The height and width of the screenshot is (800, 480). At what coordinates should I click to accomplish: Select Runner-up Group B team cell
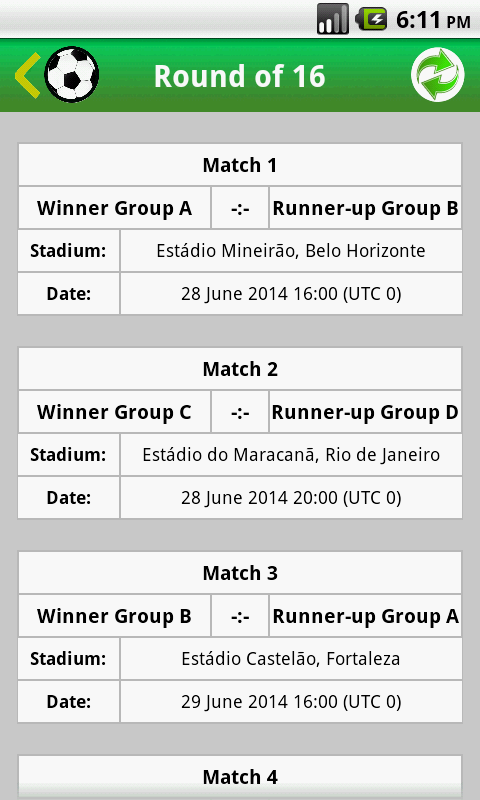tap(365, 208)
